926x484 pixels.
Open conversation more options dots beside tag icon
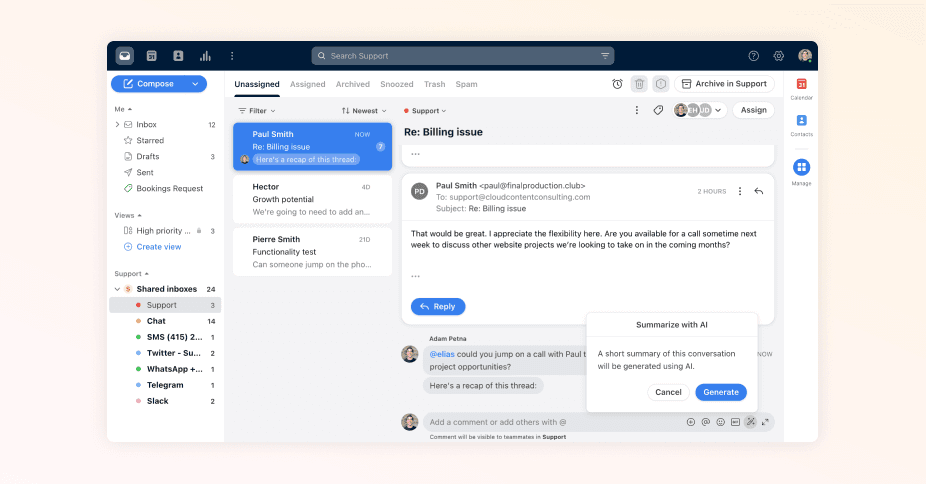[x=637, y=110]
